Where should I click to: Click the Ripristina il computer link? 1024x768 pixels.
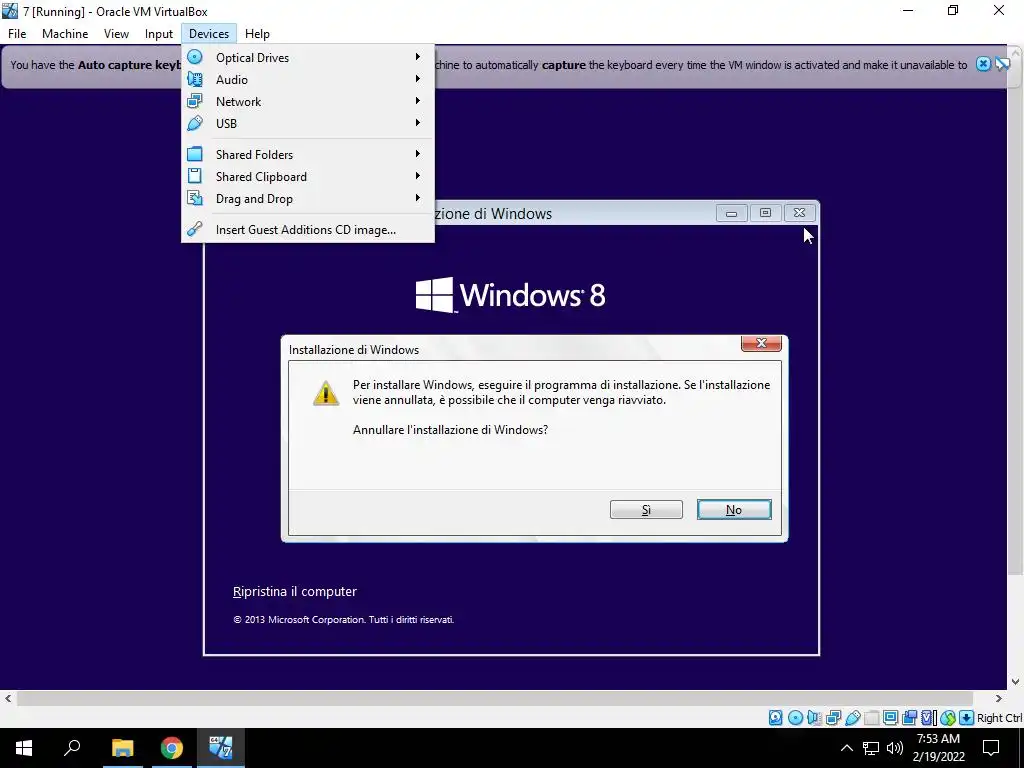295,592
